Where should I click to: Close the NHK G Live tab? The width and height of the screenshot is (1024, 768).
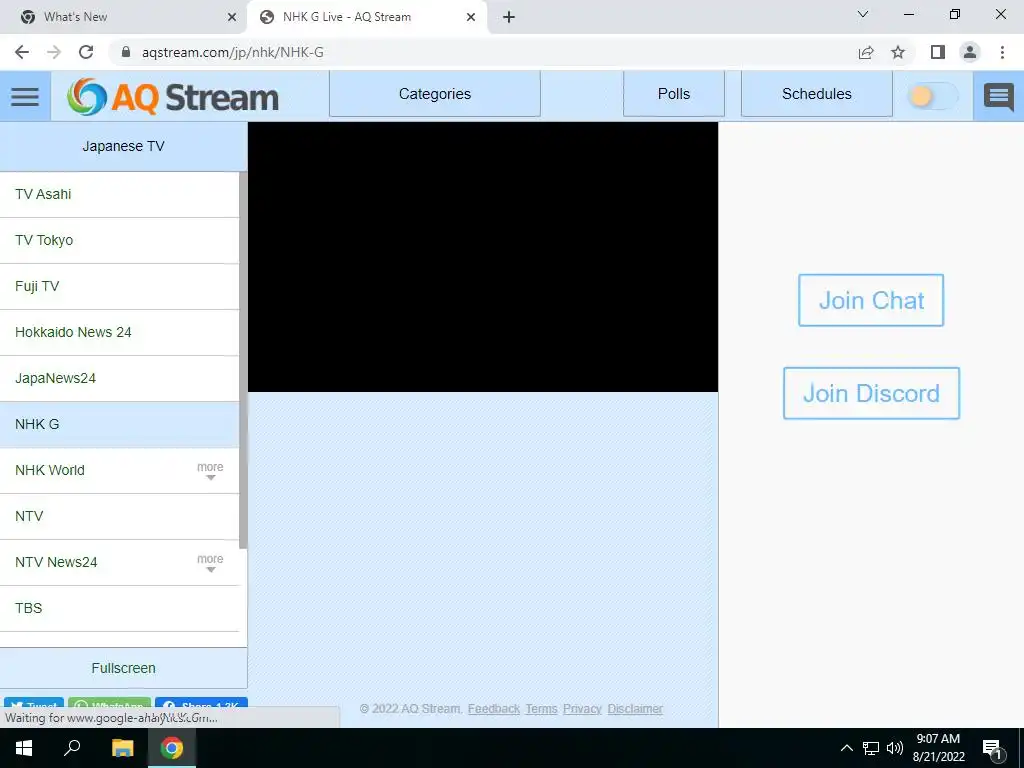click(x=471, y=17)
